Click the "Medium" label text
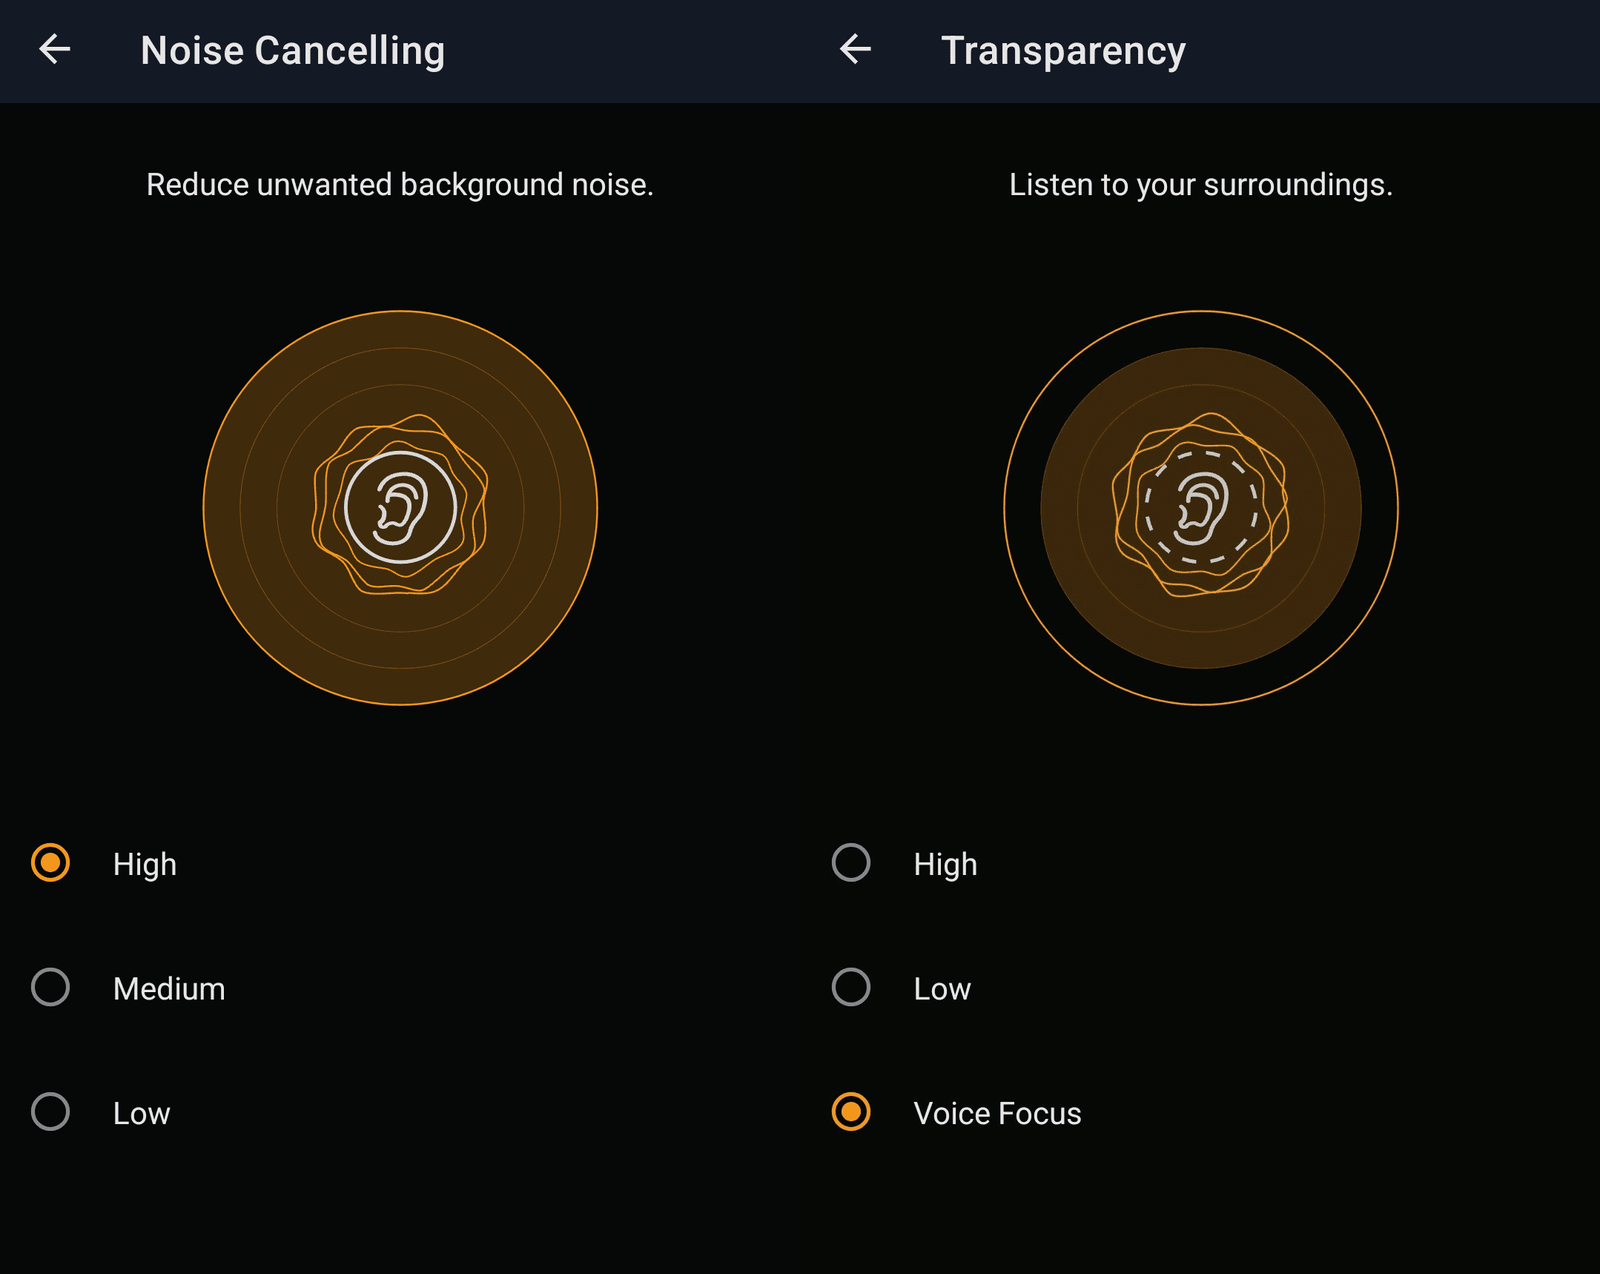The height and width of the screenshot is (1274, 1600). [x=169, y=989]
